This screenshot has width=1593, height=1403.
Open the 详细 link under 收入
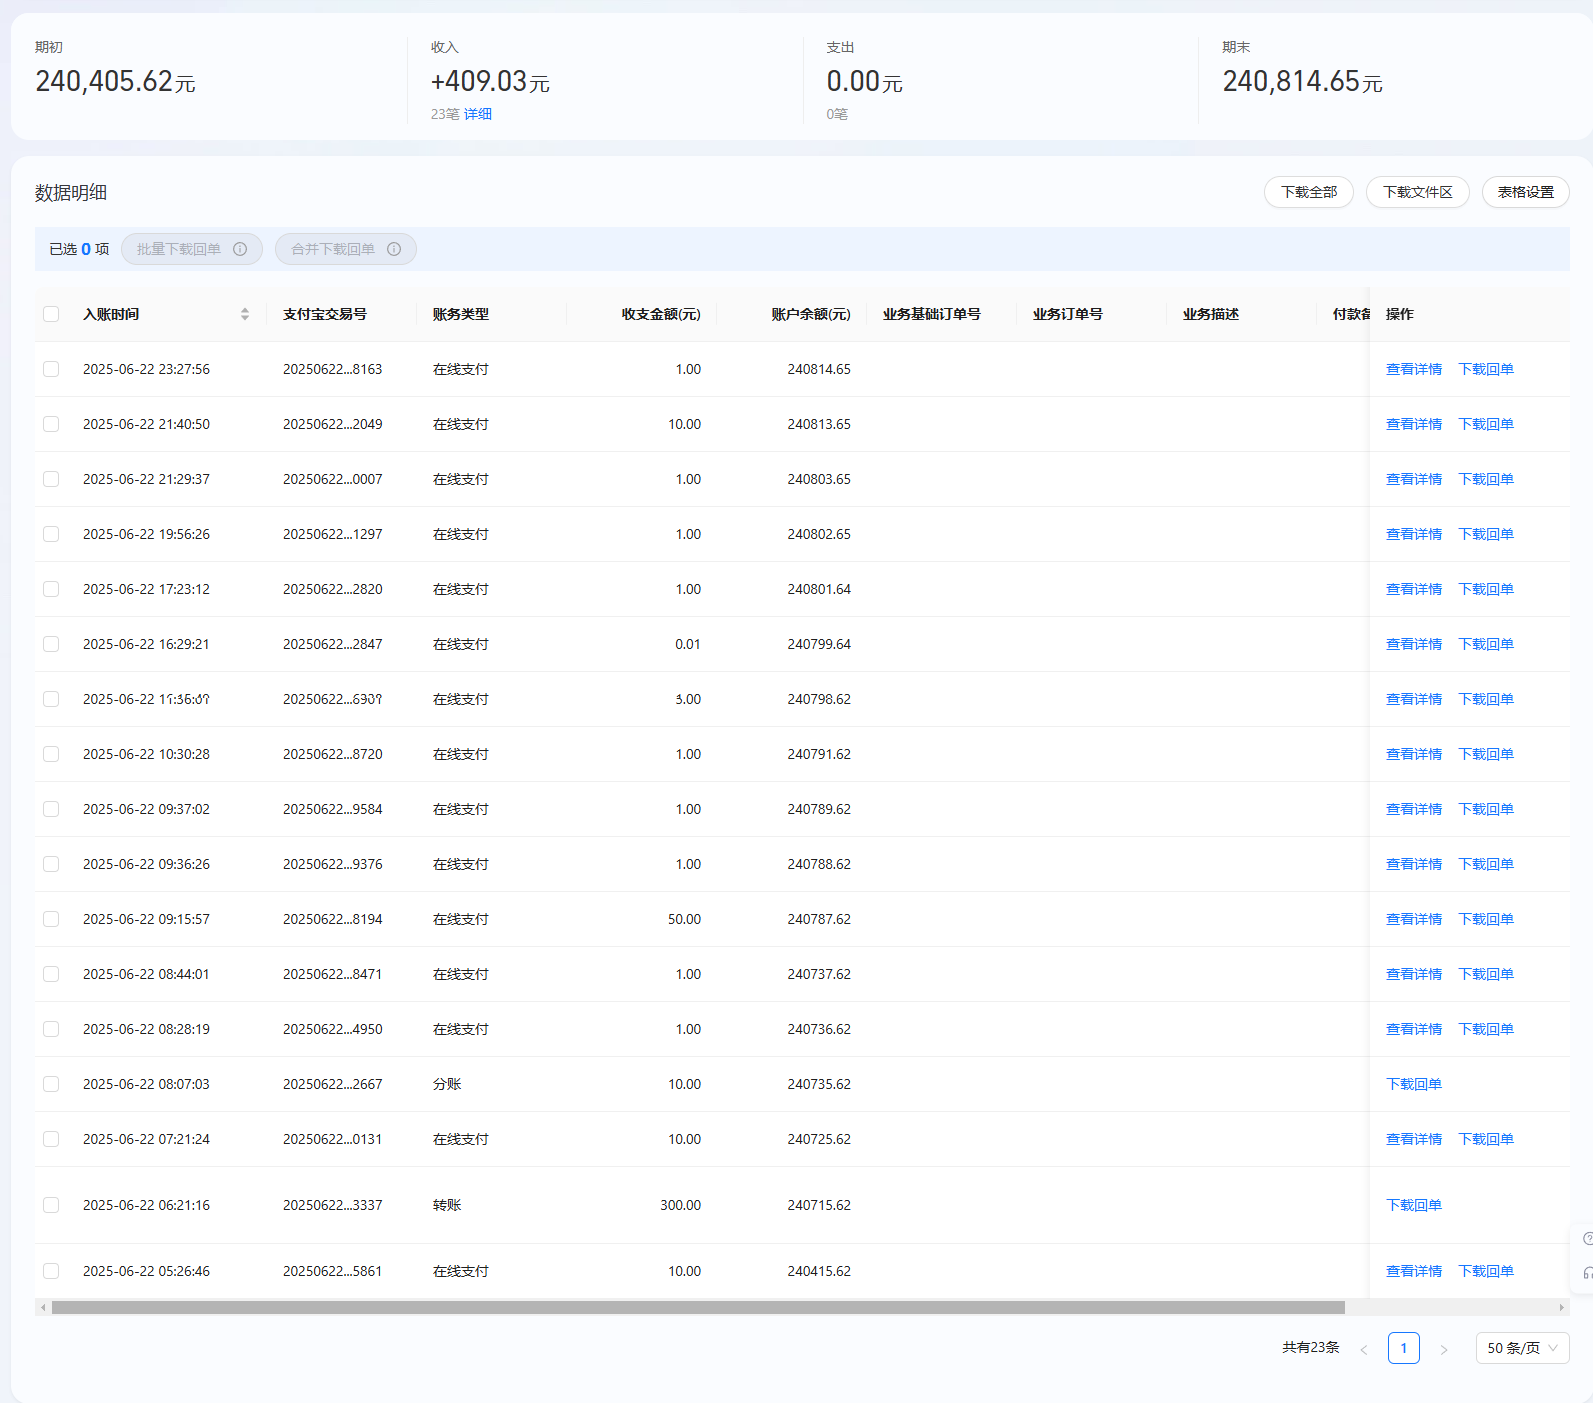478,114
